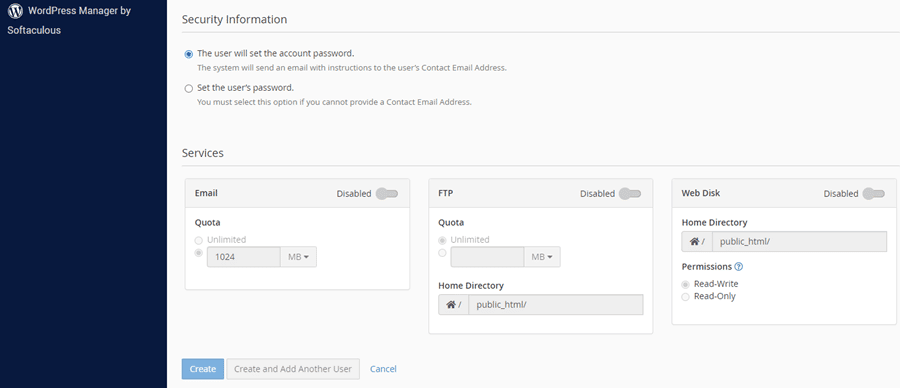Open the Permissions help icon
This screenshot has width=900, height=388.
tap(739, 267)
